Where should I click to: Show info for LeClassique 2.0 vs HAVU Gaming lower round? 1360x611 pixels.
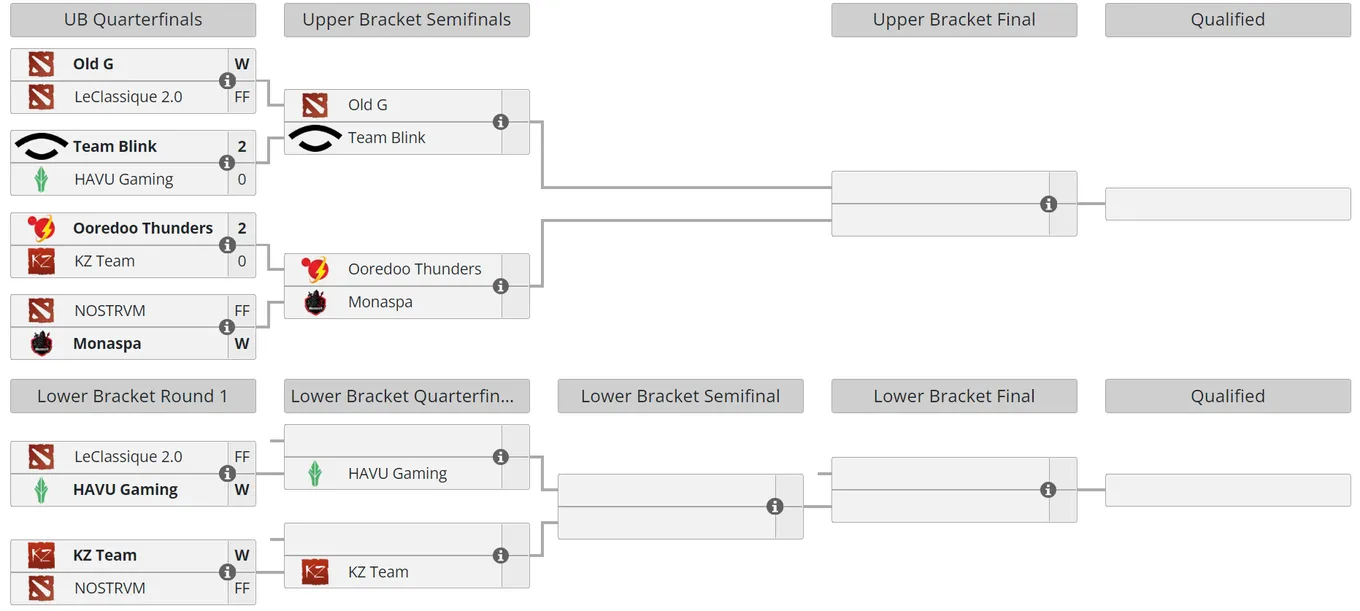[227, 474]
